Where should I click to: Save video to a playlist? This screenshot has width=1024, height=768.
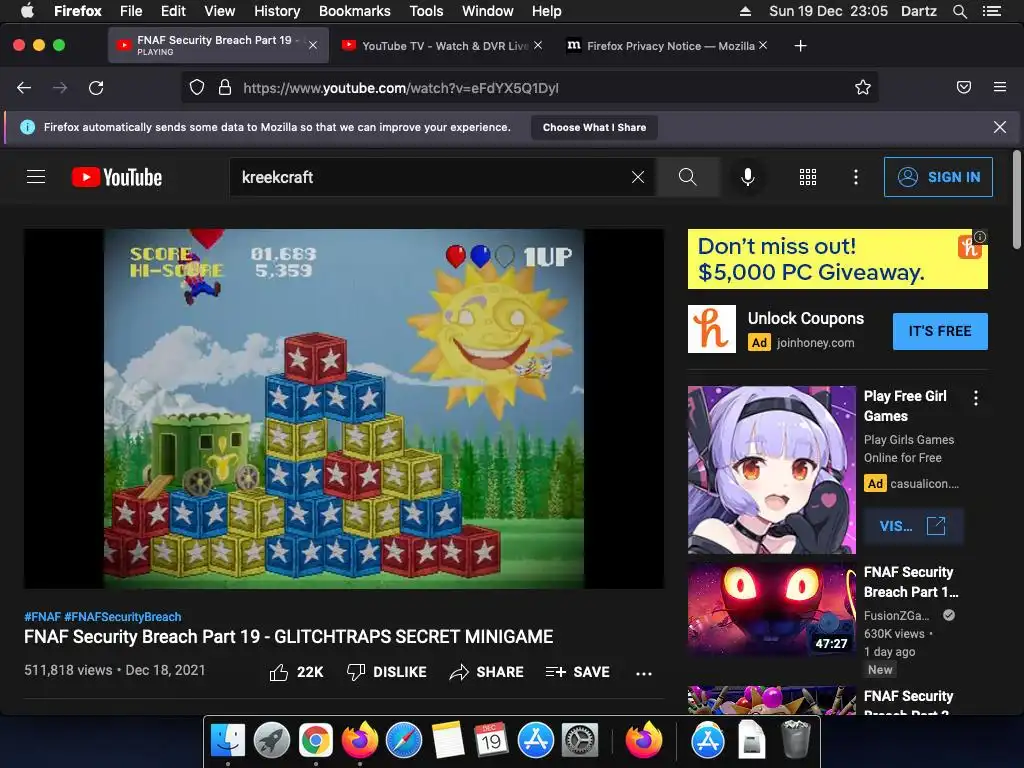(578, 672)
